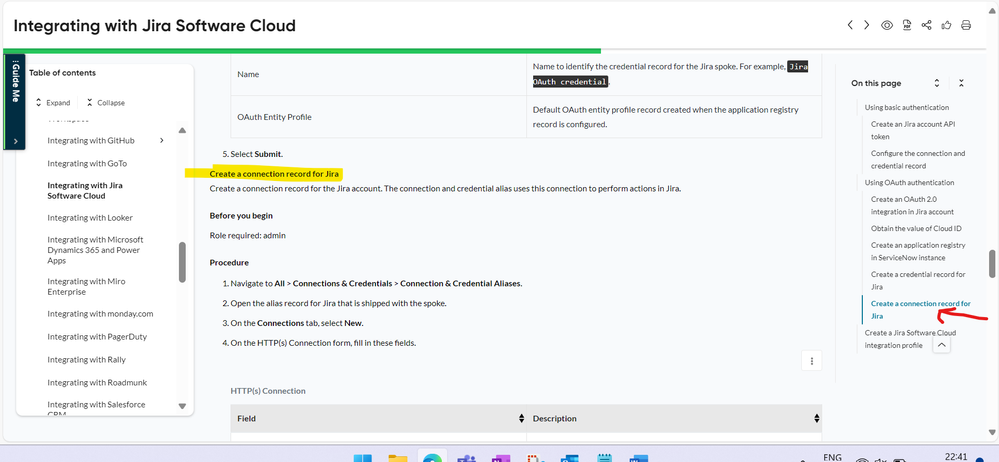This screenshot has width=999, height=462.
Task: Open Integrating with Salesforce CRM topic
Action: [x=96, y=408]
